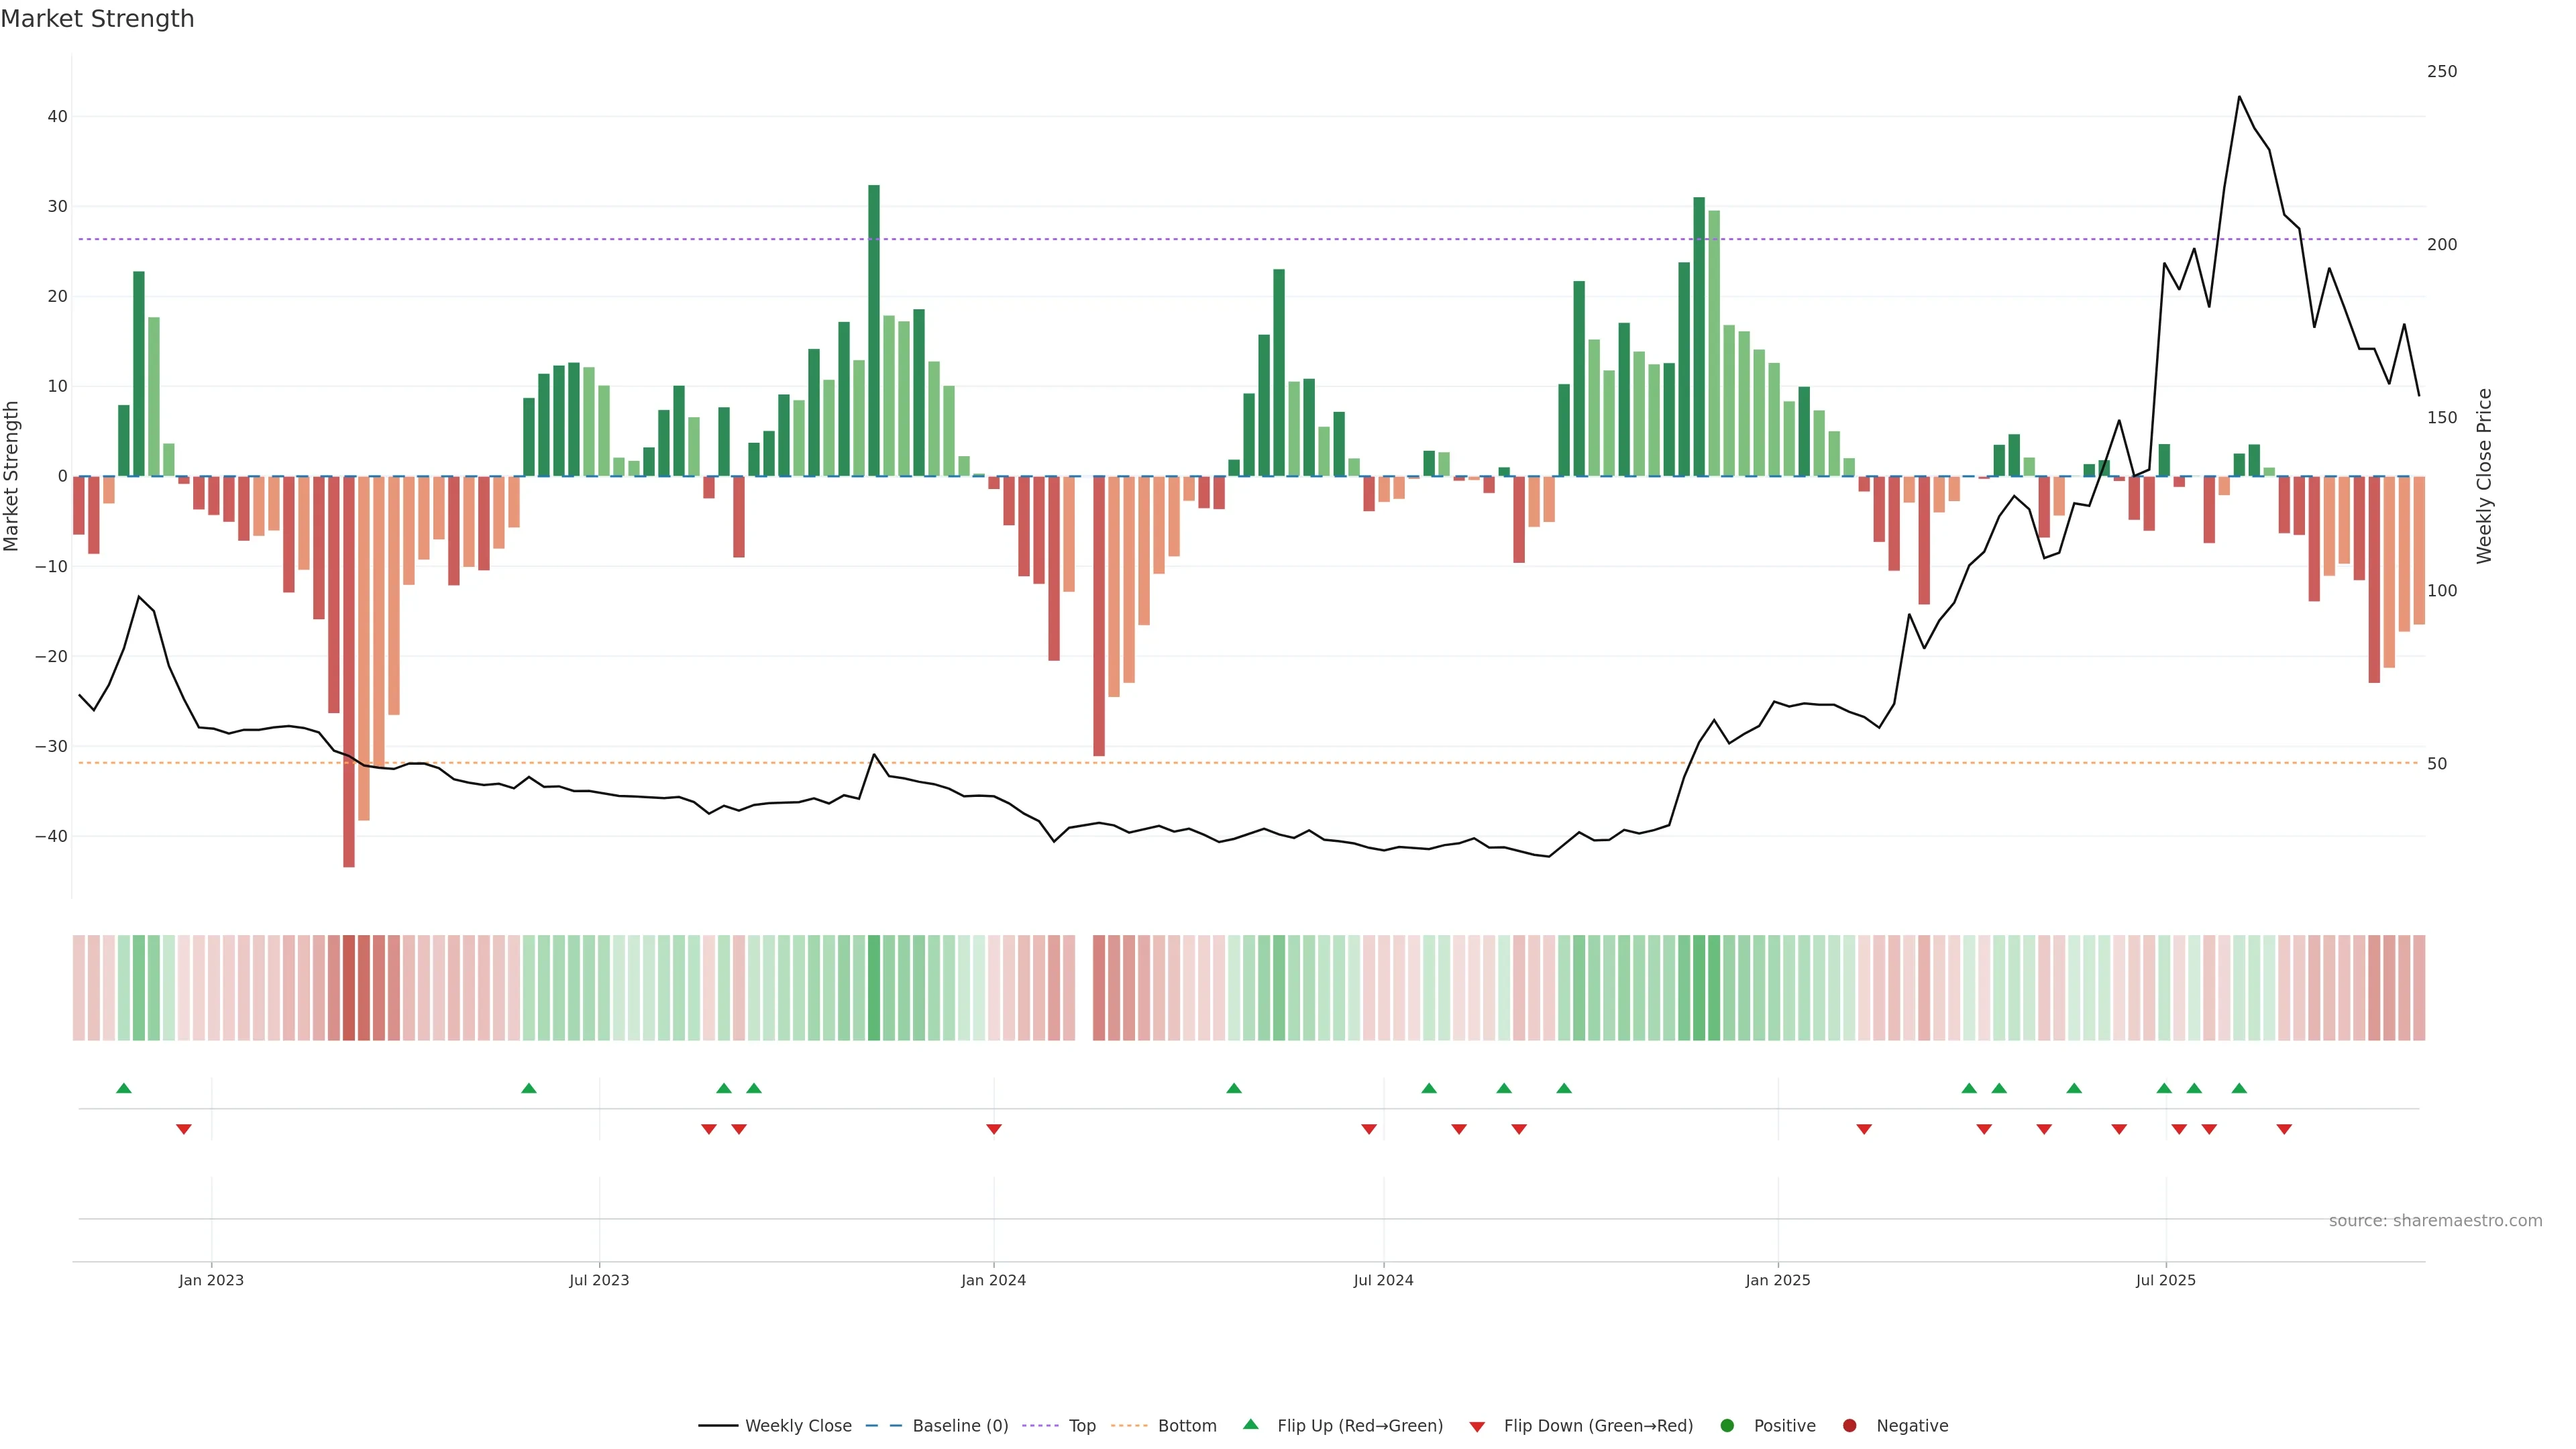
Task: Click the red flip-down marker at Jan 2024
Action: click(x=994, y=1129)
